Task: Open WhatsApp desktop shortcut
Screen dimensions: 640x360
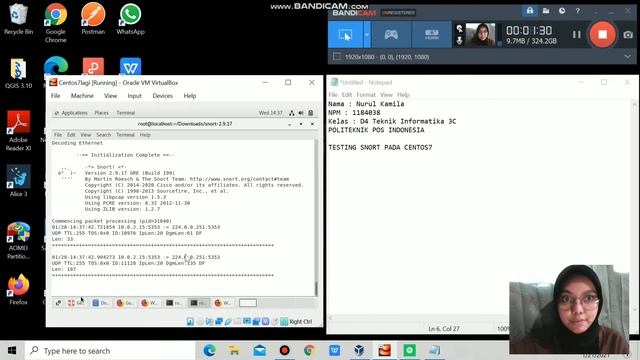Action: 130,19
